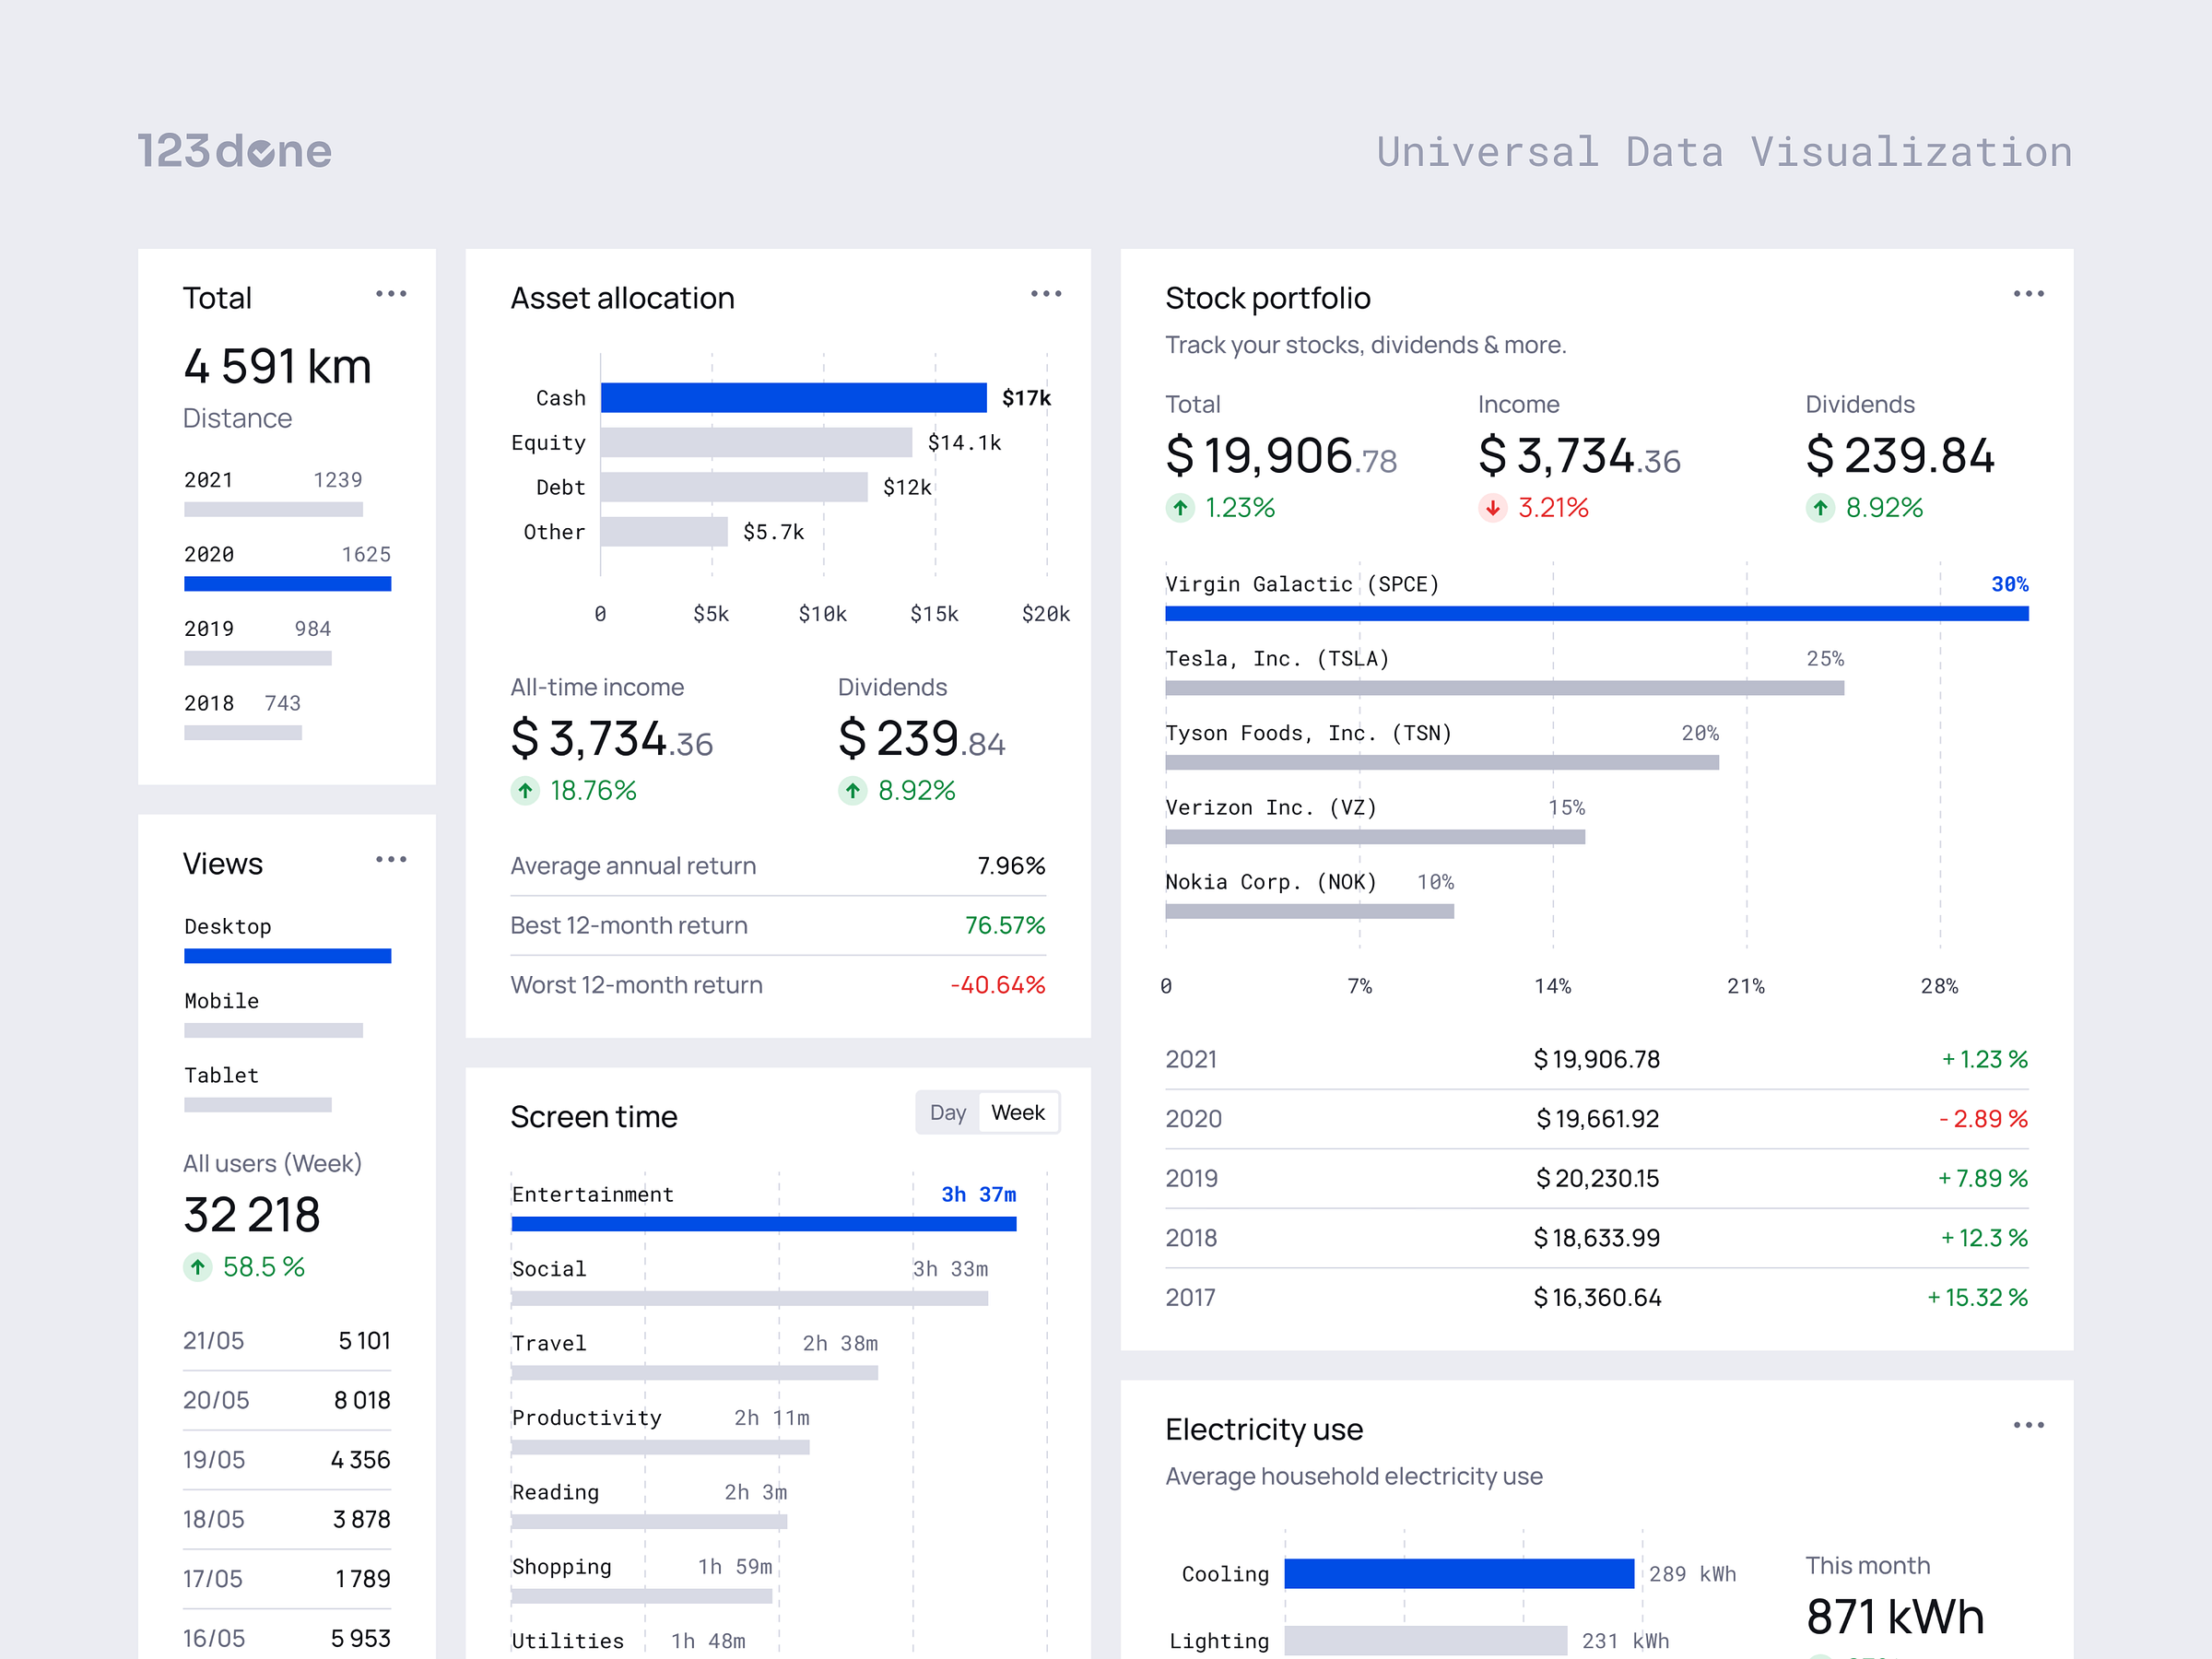Expand the Tesla, Inc. (TSLA) row

(1277, 658)
